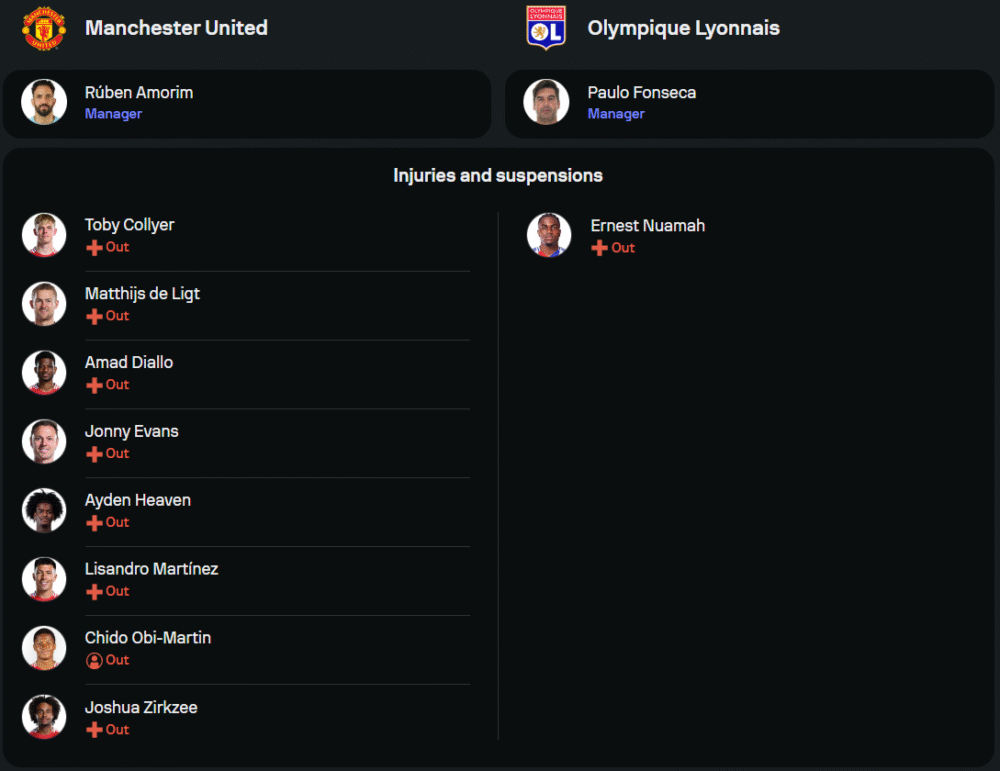This screenshot has height=771, width=1000.
Task: View Ernest Nuamah's player name link
Action: (647, 226)
